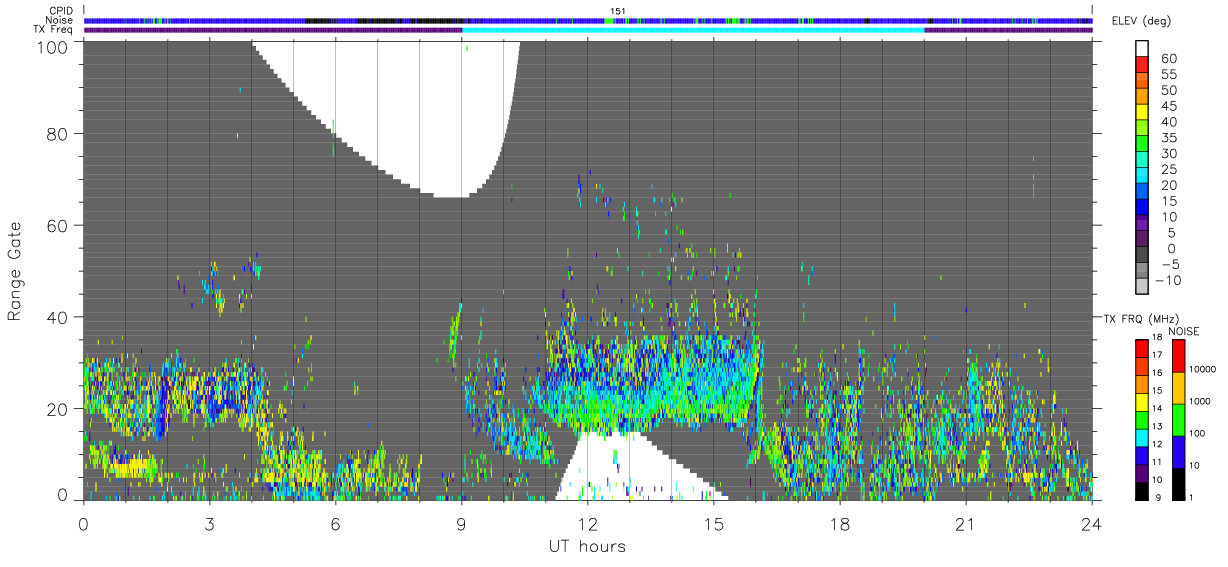Click the 35 label on ELEV colorbar
Viewport: 1228px width, 567px height.
tap(1168, 138)
